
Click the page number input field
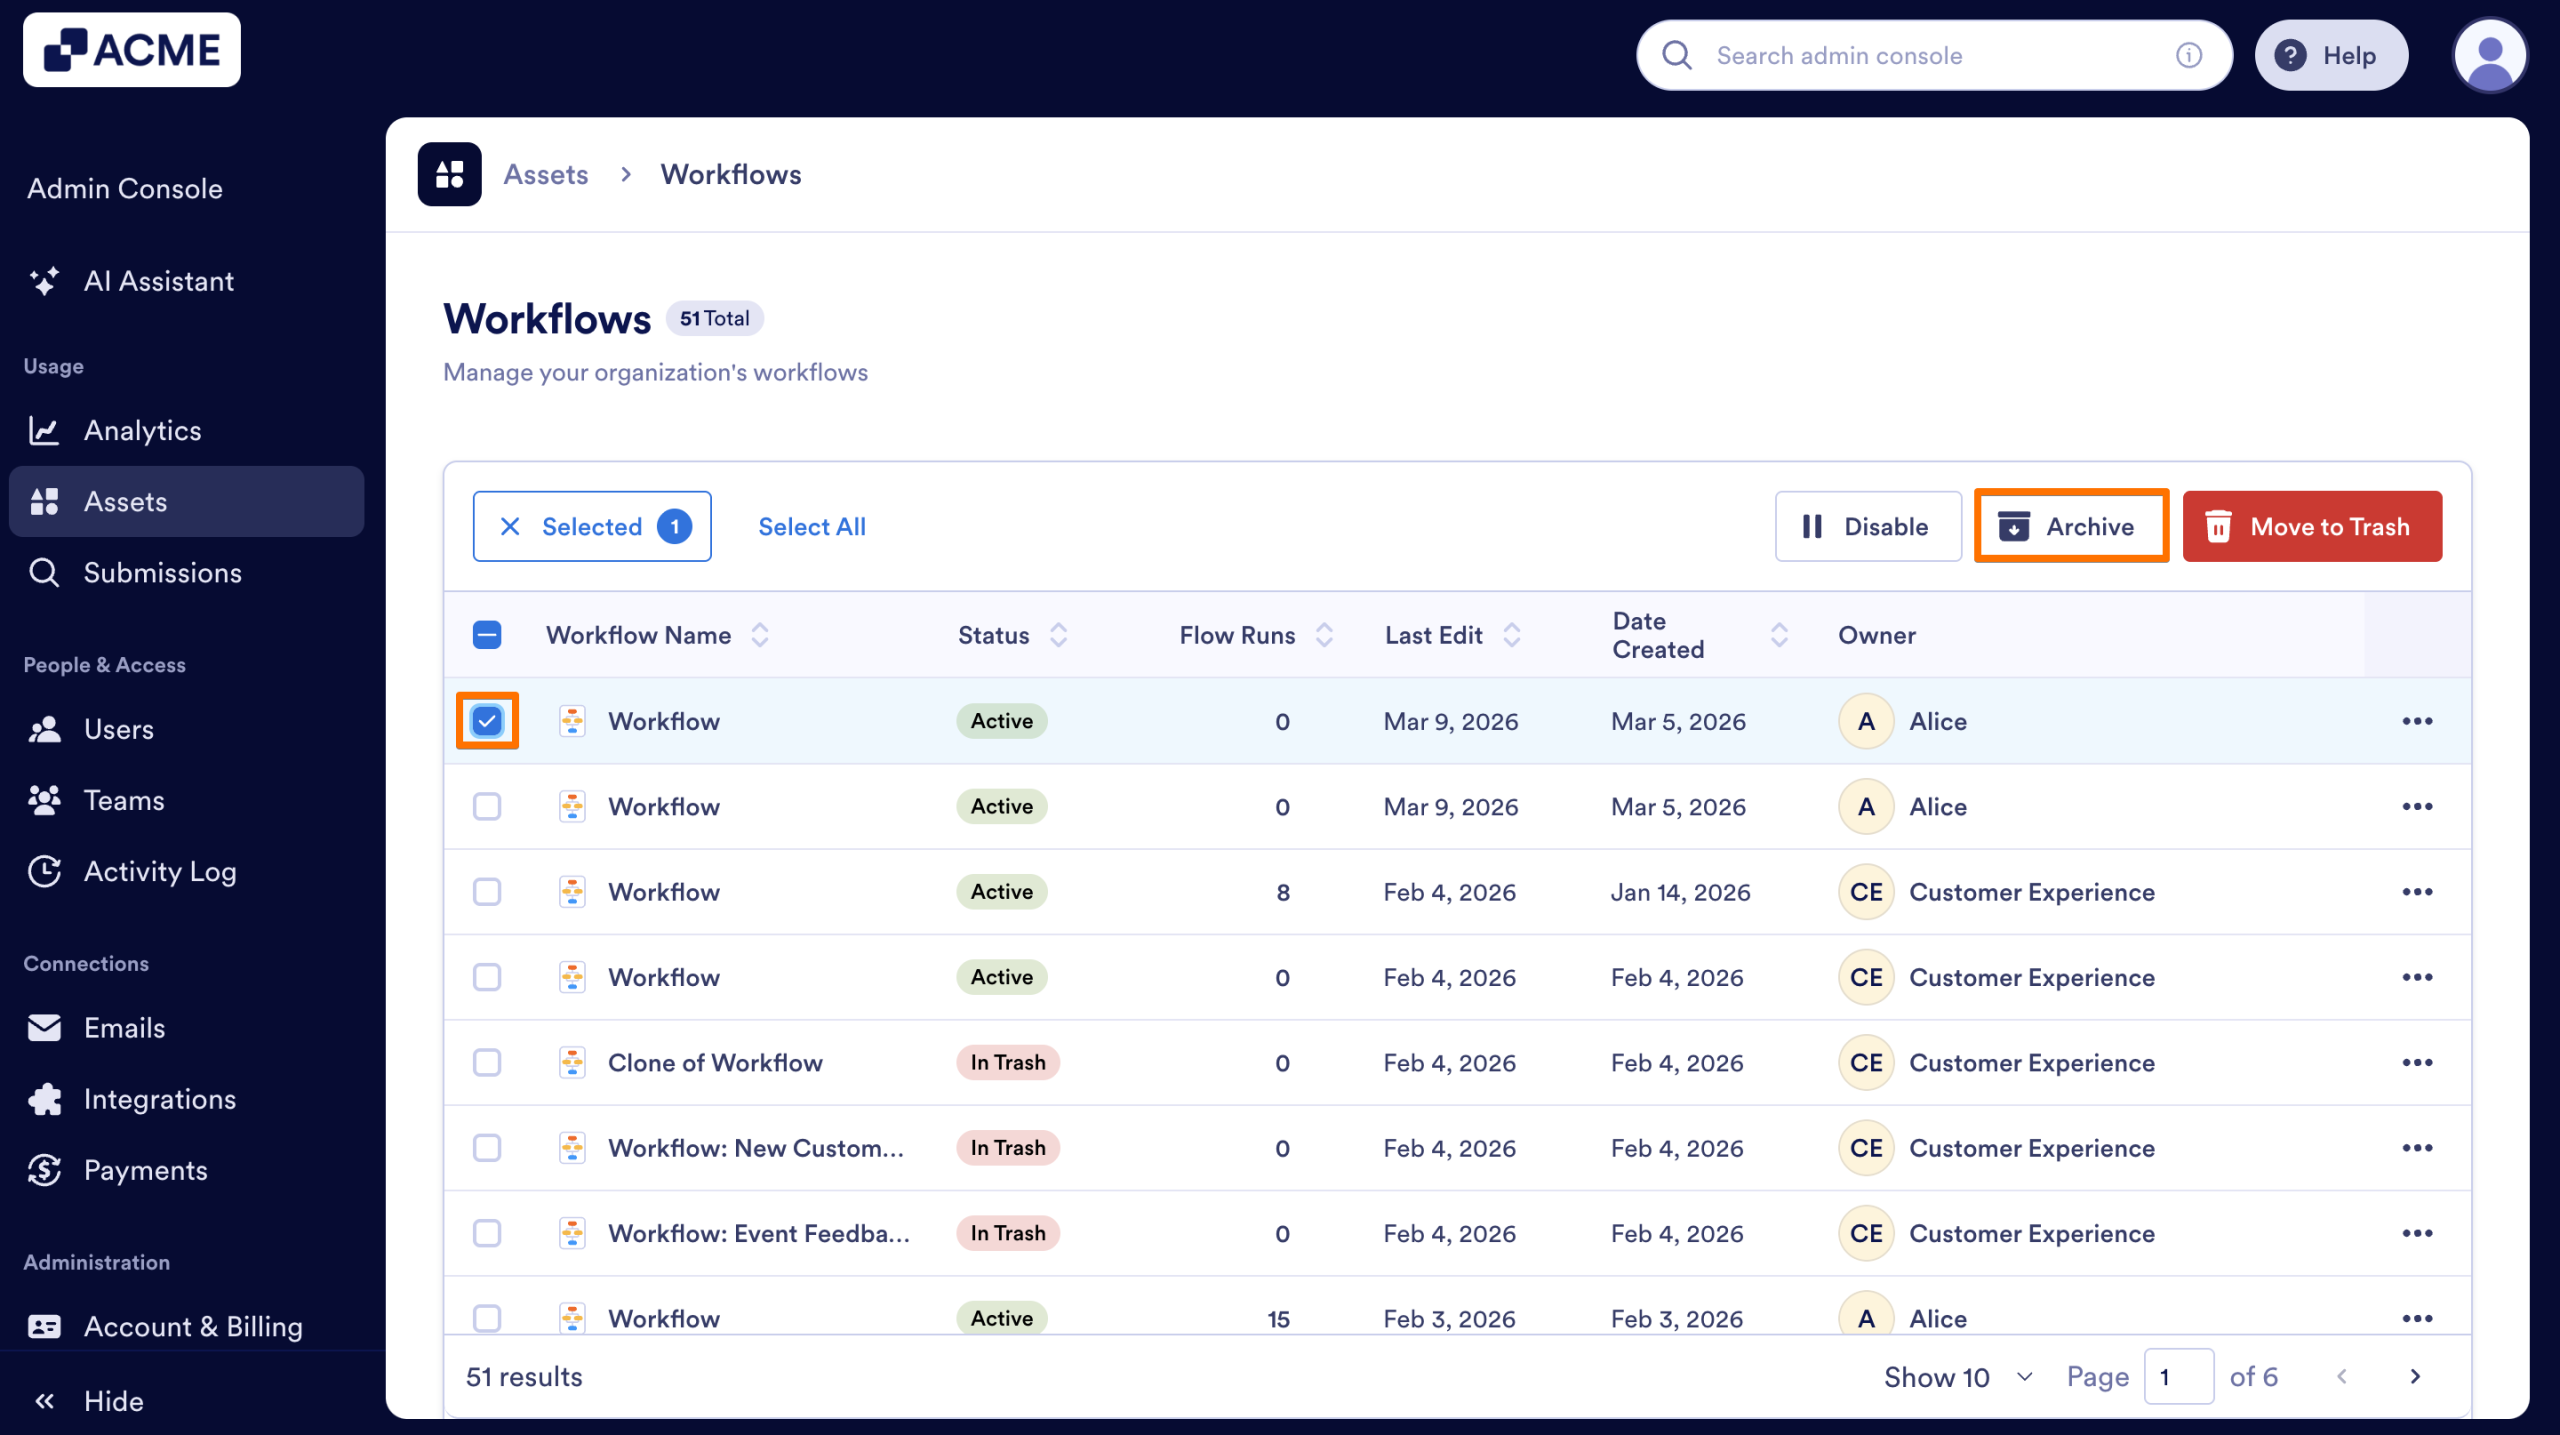coord(2180,1376)
